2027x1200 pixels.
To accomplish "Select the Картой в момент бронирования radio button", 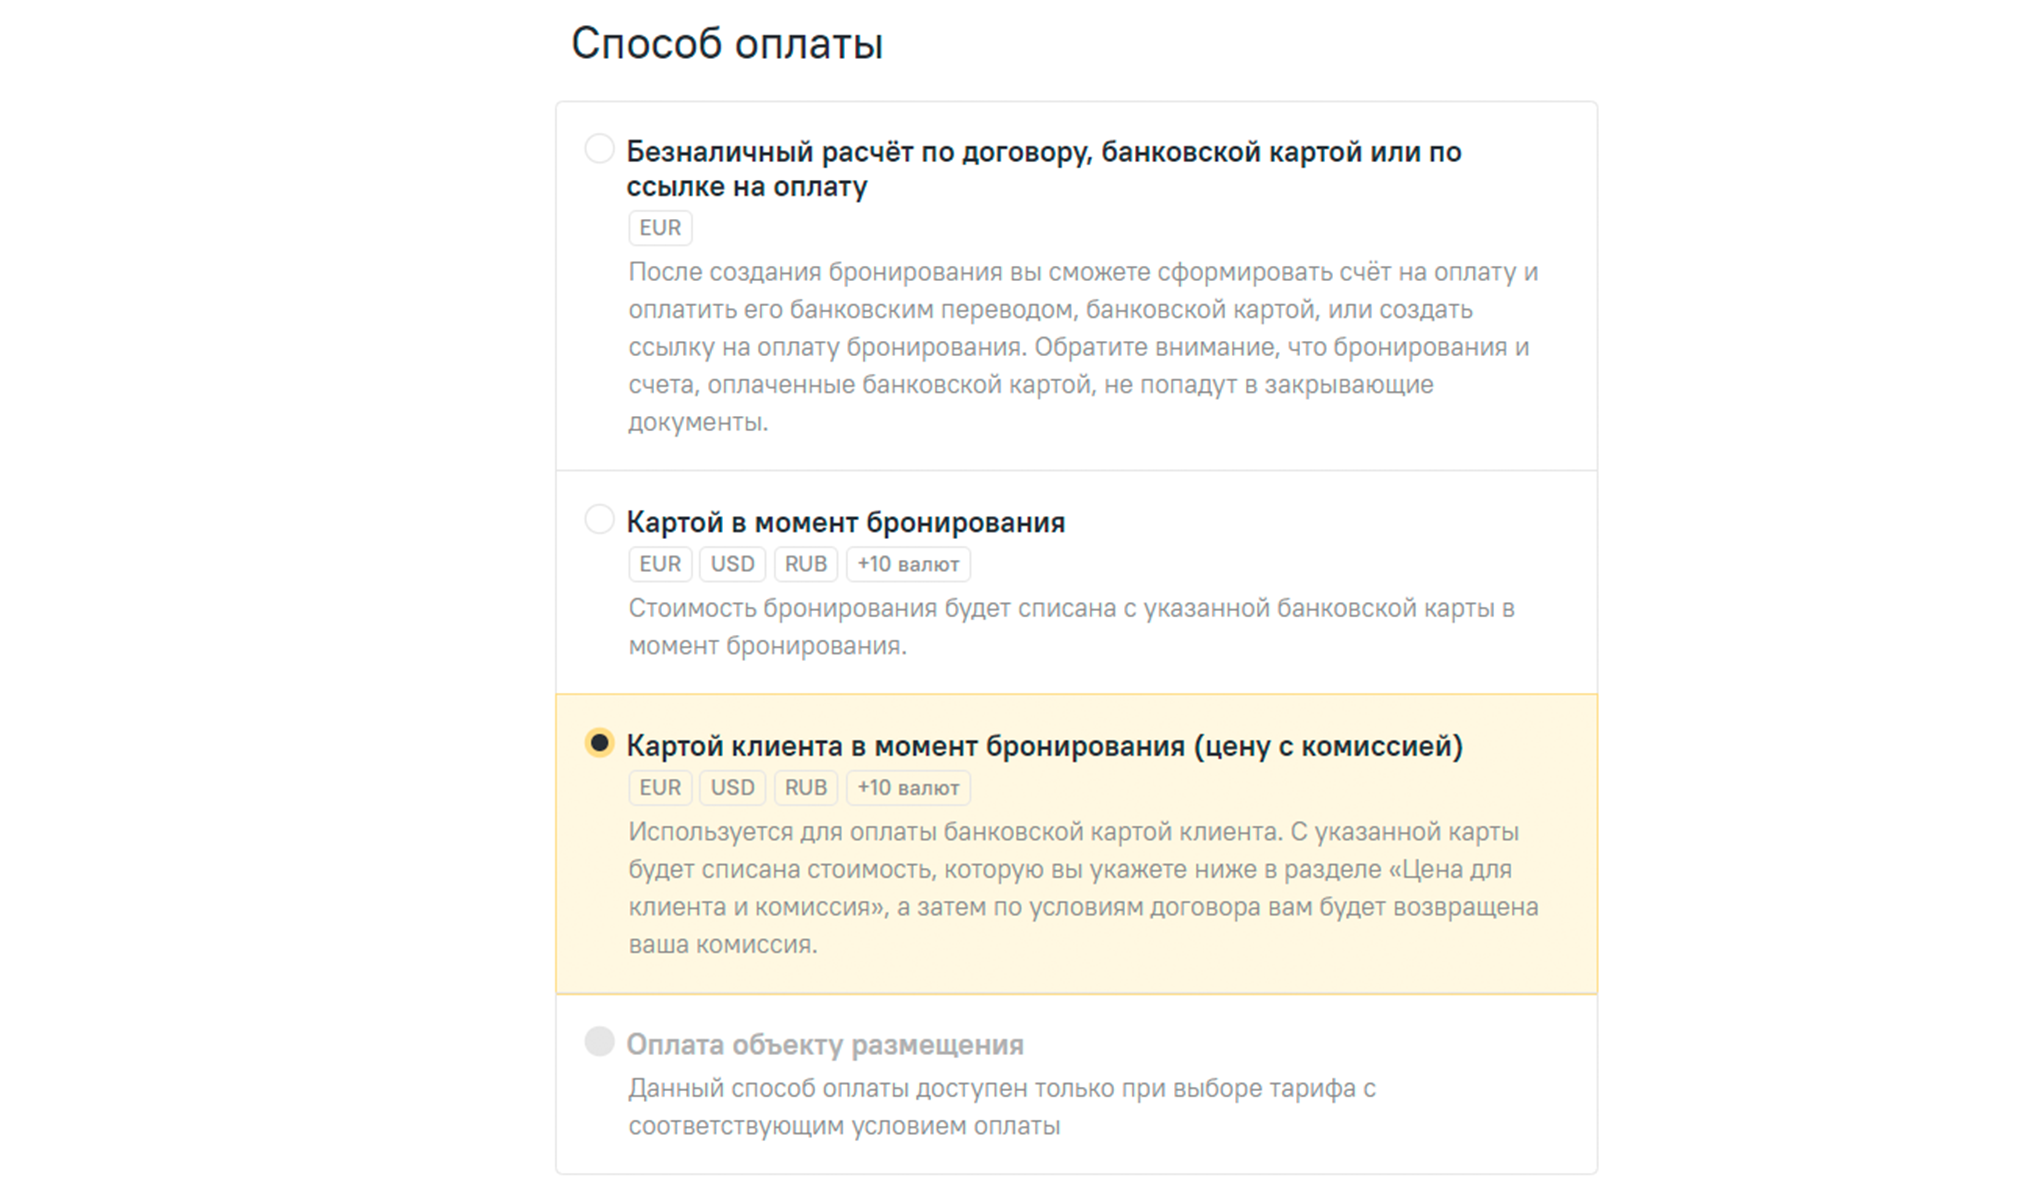I will click(599, 520).
